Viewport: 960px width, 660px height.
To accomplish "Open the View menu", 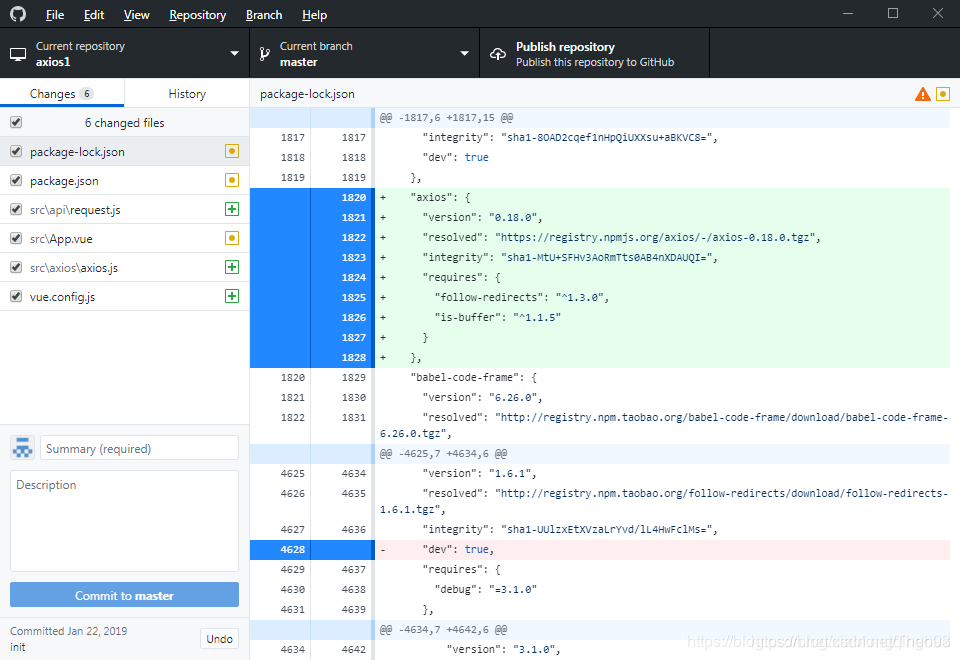I will pyautogui.click(x=136, y=15).
